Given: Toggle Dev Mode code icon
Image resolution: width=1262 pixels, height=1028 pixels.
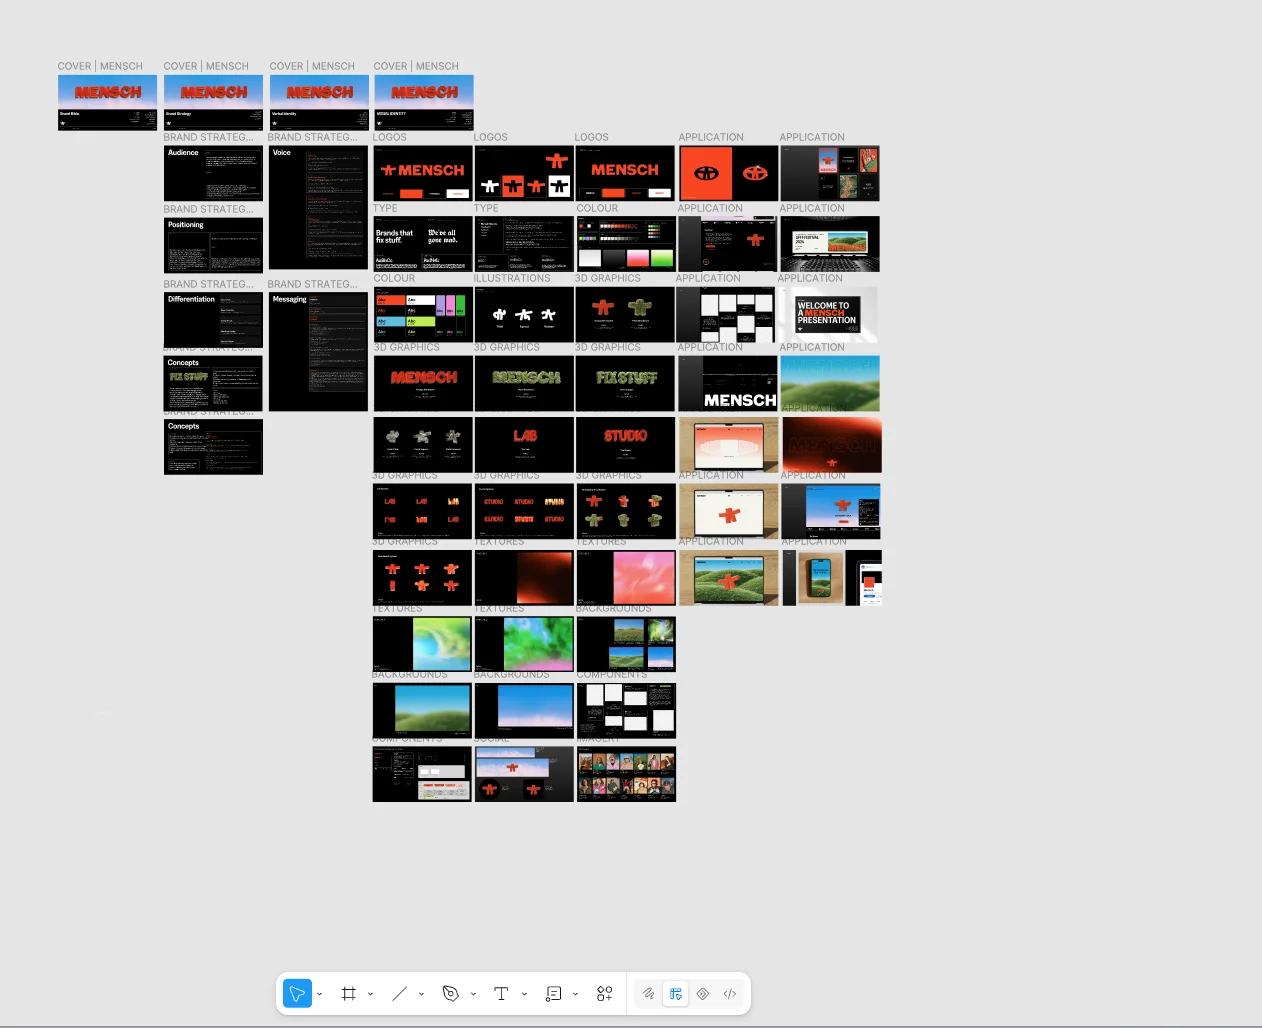Looking at the screenshot, I should (x=730, y=994).
